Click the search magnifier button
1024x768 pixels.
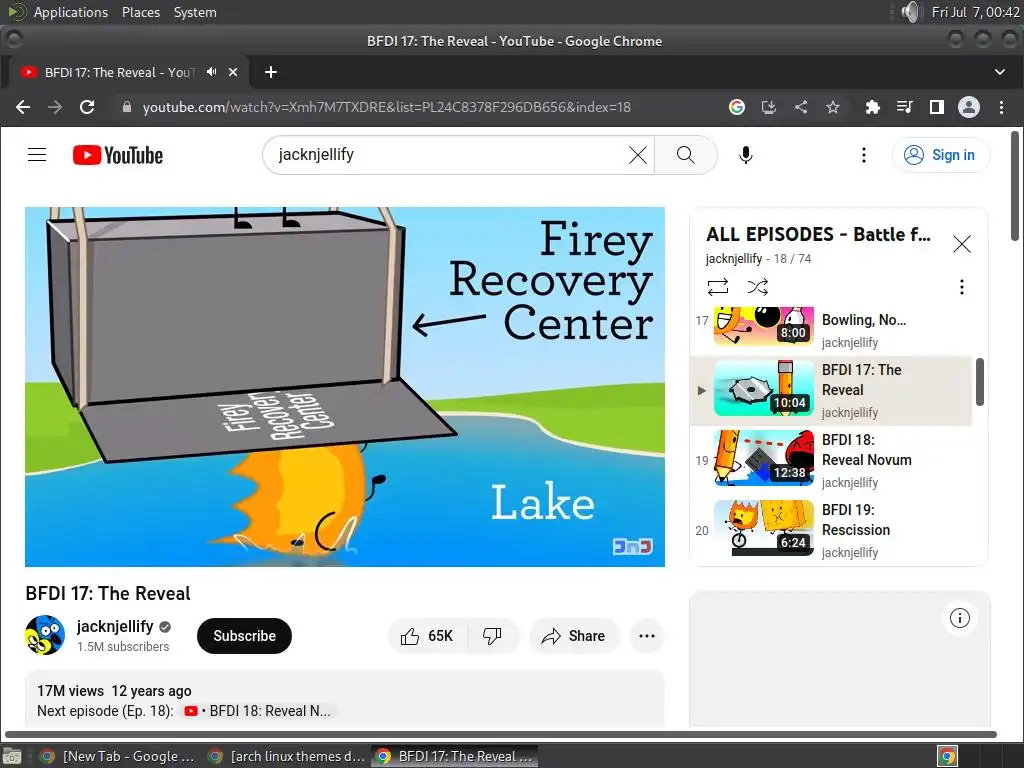685,155
